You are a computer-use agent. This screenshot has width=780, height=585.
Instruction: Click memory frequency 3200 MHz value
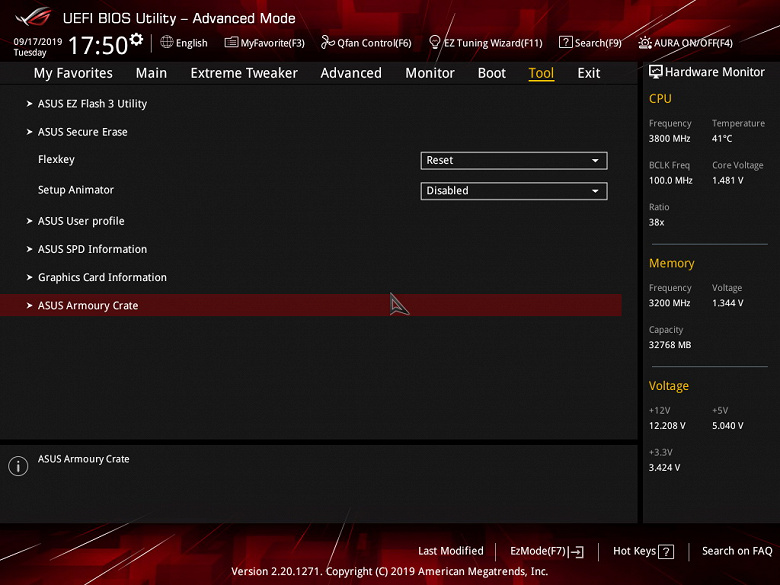click(x=670, y=303)
